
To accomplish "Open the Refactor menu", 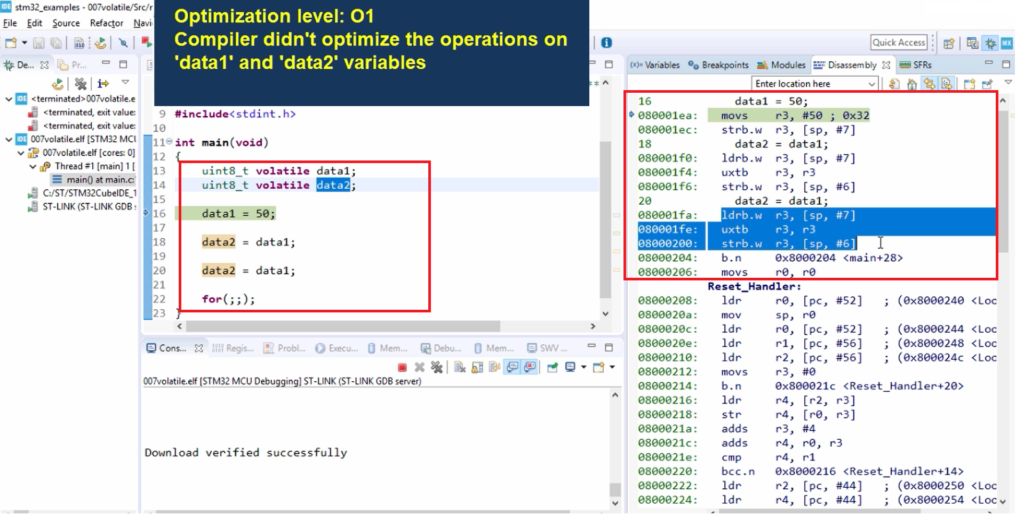I will pyautogui.click(x=106, y=23).
